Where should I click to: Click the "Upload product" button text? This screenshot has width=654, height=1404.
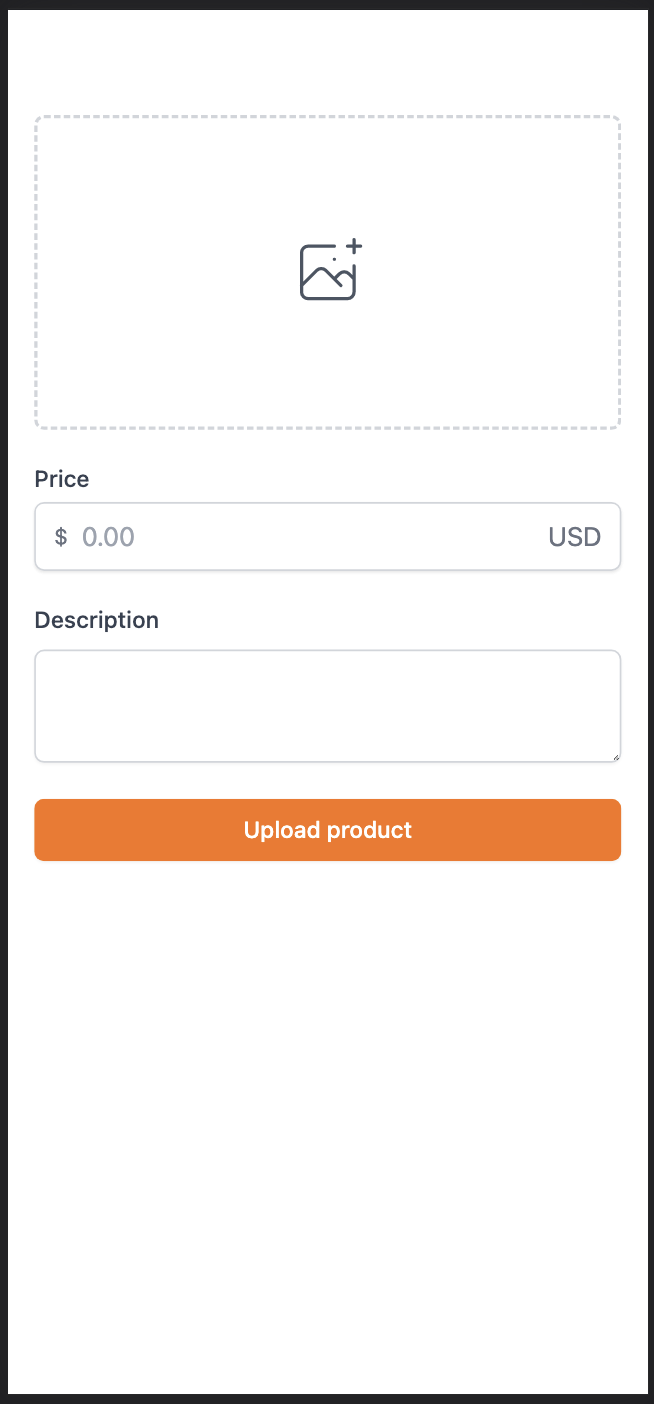click(328, 830)
